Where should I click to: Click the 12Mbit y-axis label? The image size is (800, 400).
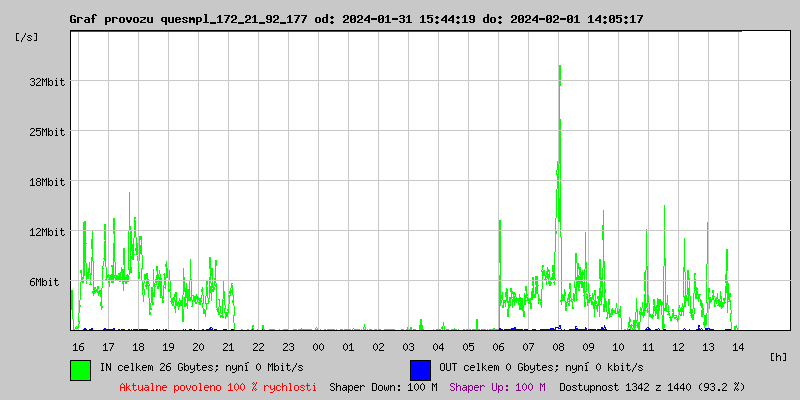point(47,232)
